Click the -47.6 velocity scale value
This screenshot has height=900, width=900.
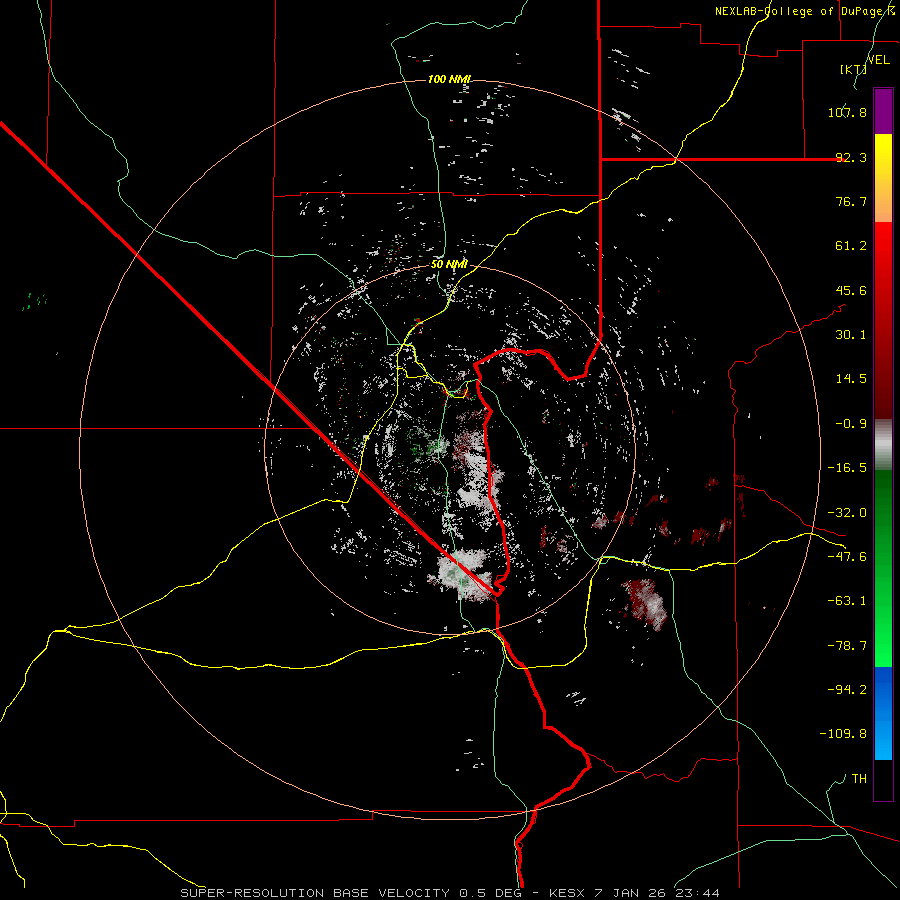(x=847, y=557)
